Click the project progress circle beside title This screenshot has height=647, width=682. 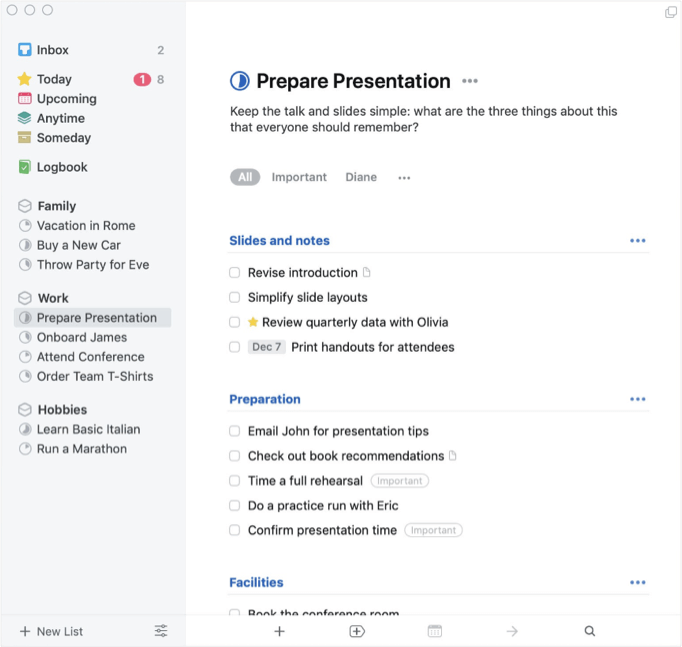click(x=240, y=81)
